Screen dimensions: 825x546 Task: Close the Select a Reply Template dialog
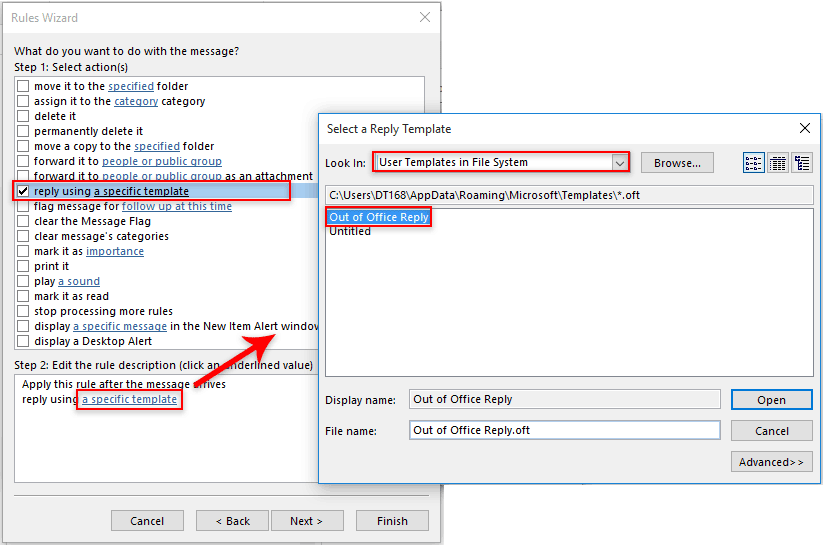pos(804,128)
